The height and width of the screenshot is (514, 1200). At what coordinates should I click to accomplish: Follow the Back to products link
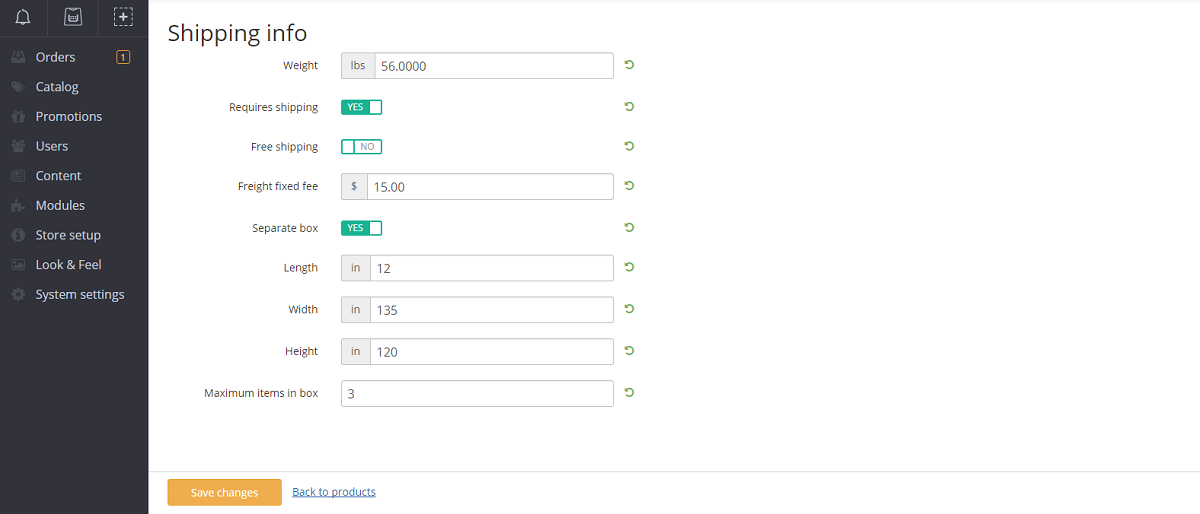[x=334, y=492]
